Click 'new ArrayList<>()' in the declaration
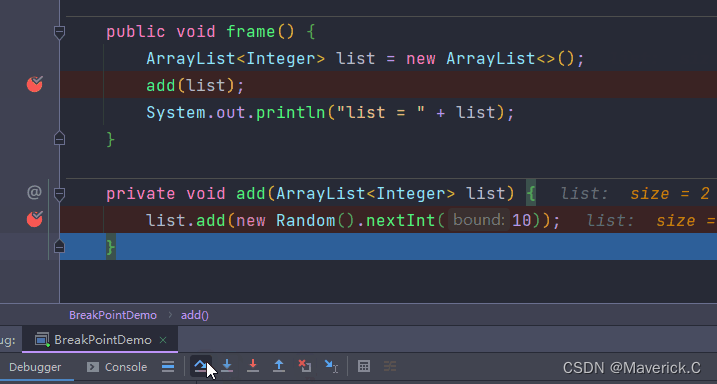This screenshot has width=717, height=384. tap(490, 59)
